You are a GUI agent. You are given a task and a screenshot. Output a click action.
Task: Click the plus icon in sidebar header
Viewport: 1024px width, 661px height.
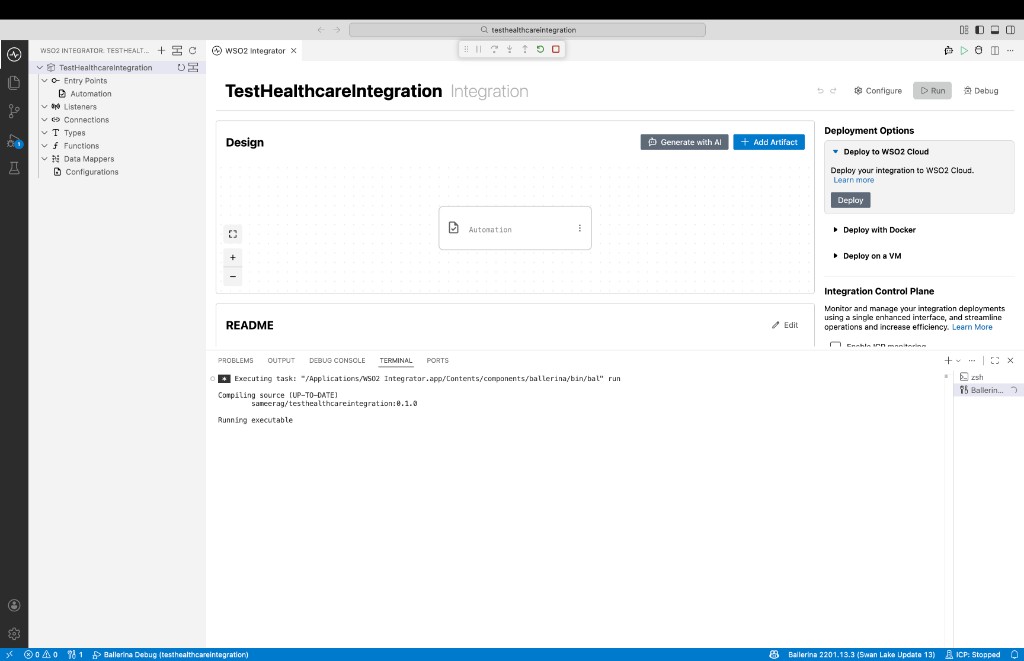point(161,50)
